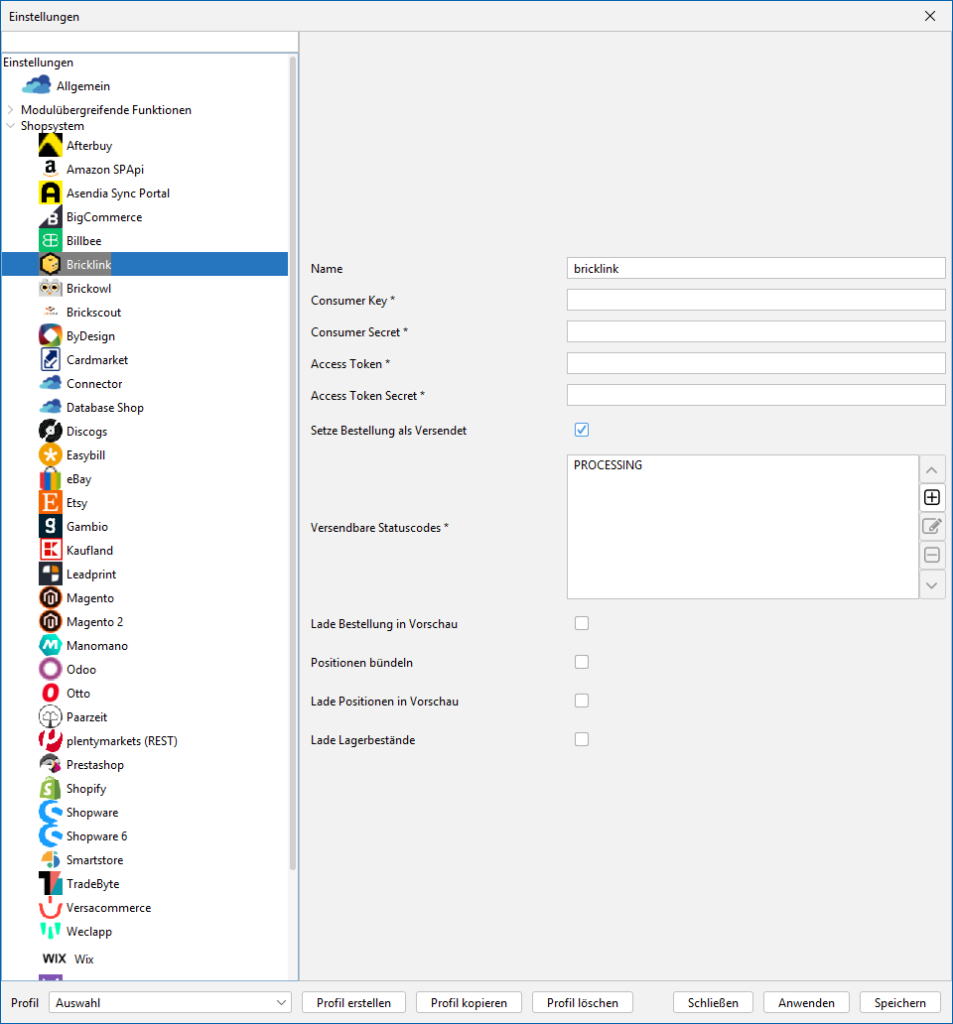
Task: Select Magento 2 in shop list
Action: point(94,622)
